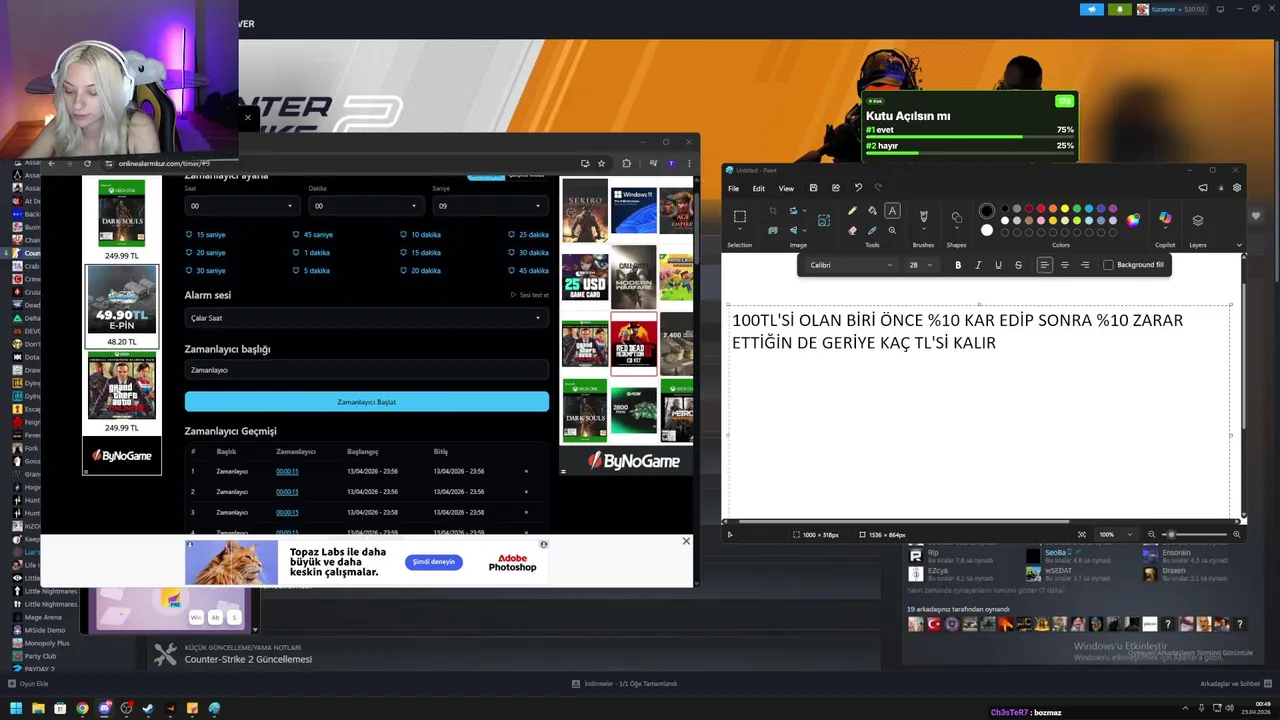
Task: Bookmark the page with the star icon
Action: click(601, 163)
